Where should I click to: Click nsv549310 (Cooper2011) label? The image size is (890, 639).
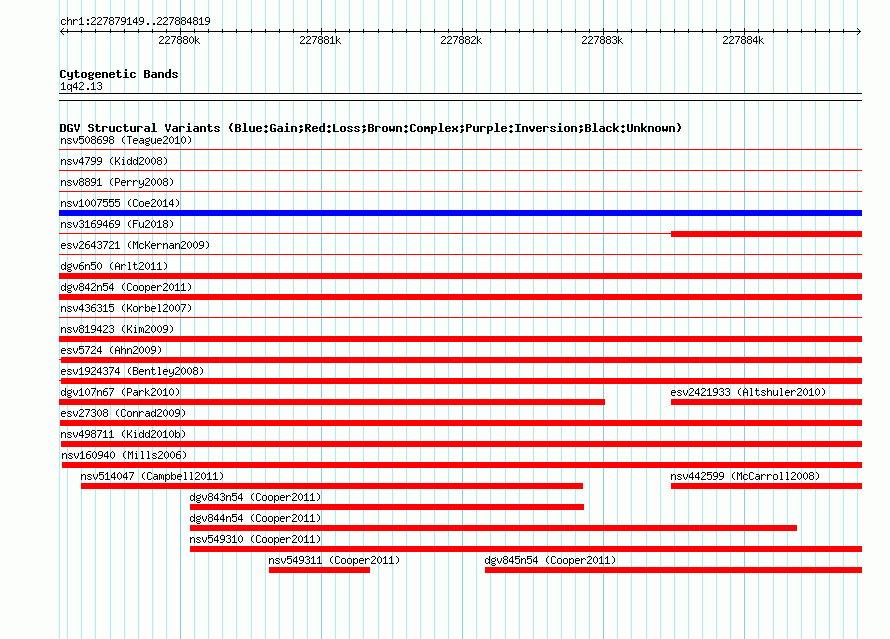[255, 539]
